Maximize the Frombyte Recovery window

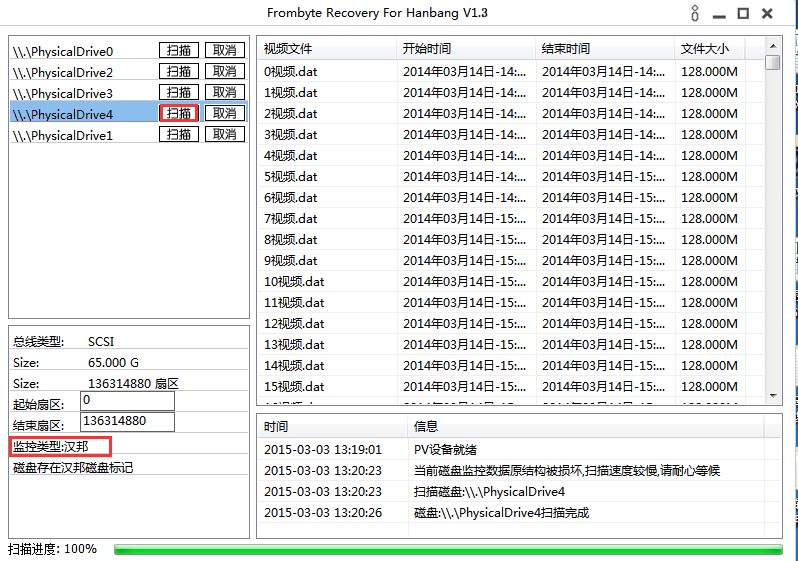(x=743, y=13)
